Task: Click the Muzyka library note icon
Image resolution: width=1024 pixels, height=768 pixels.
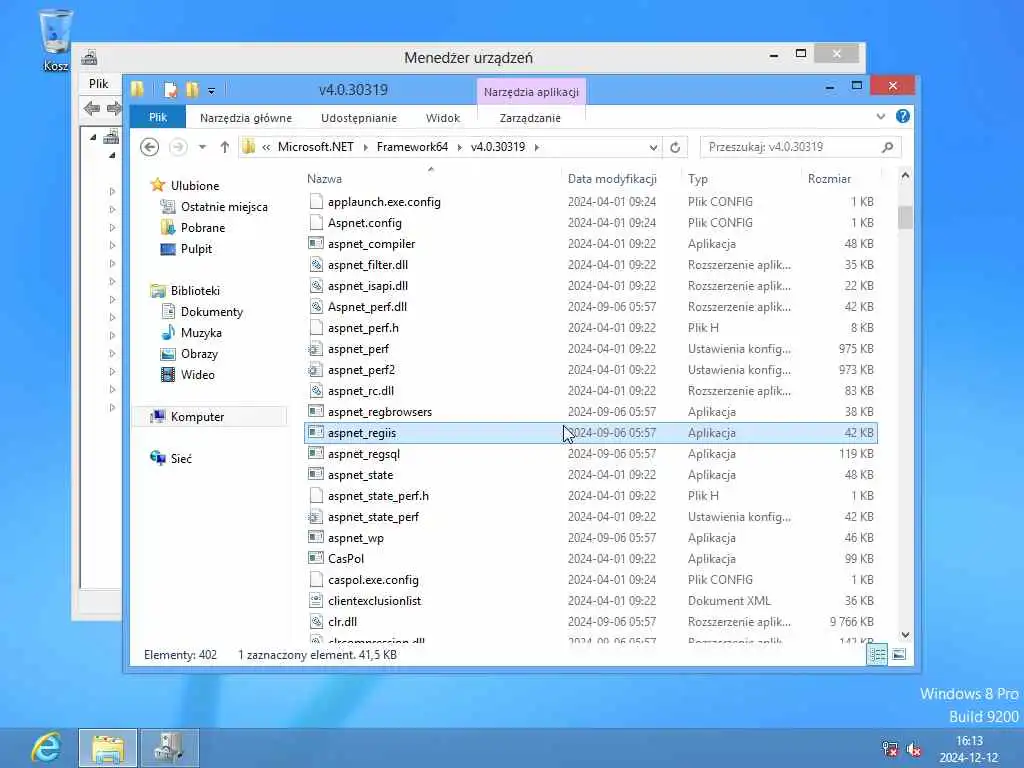Action: coord(168,332)
